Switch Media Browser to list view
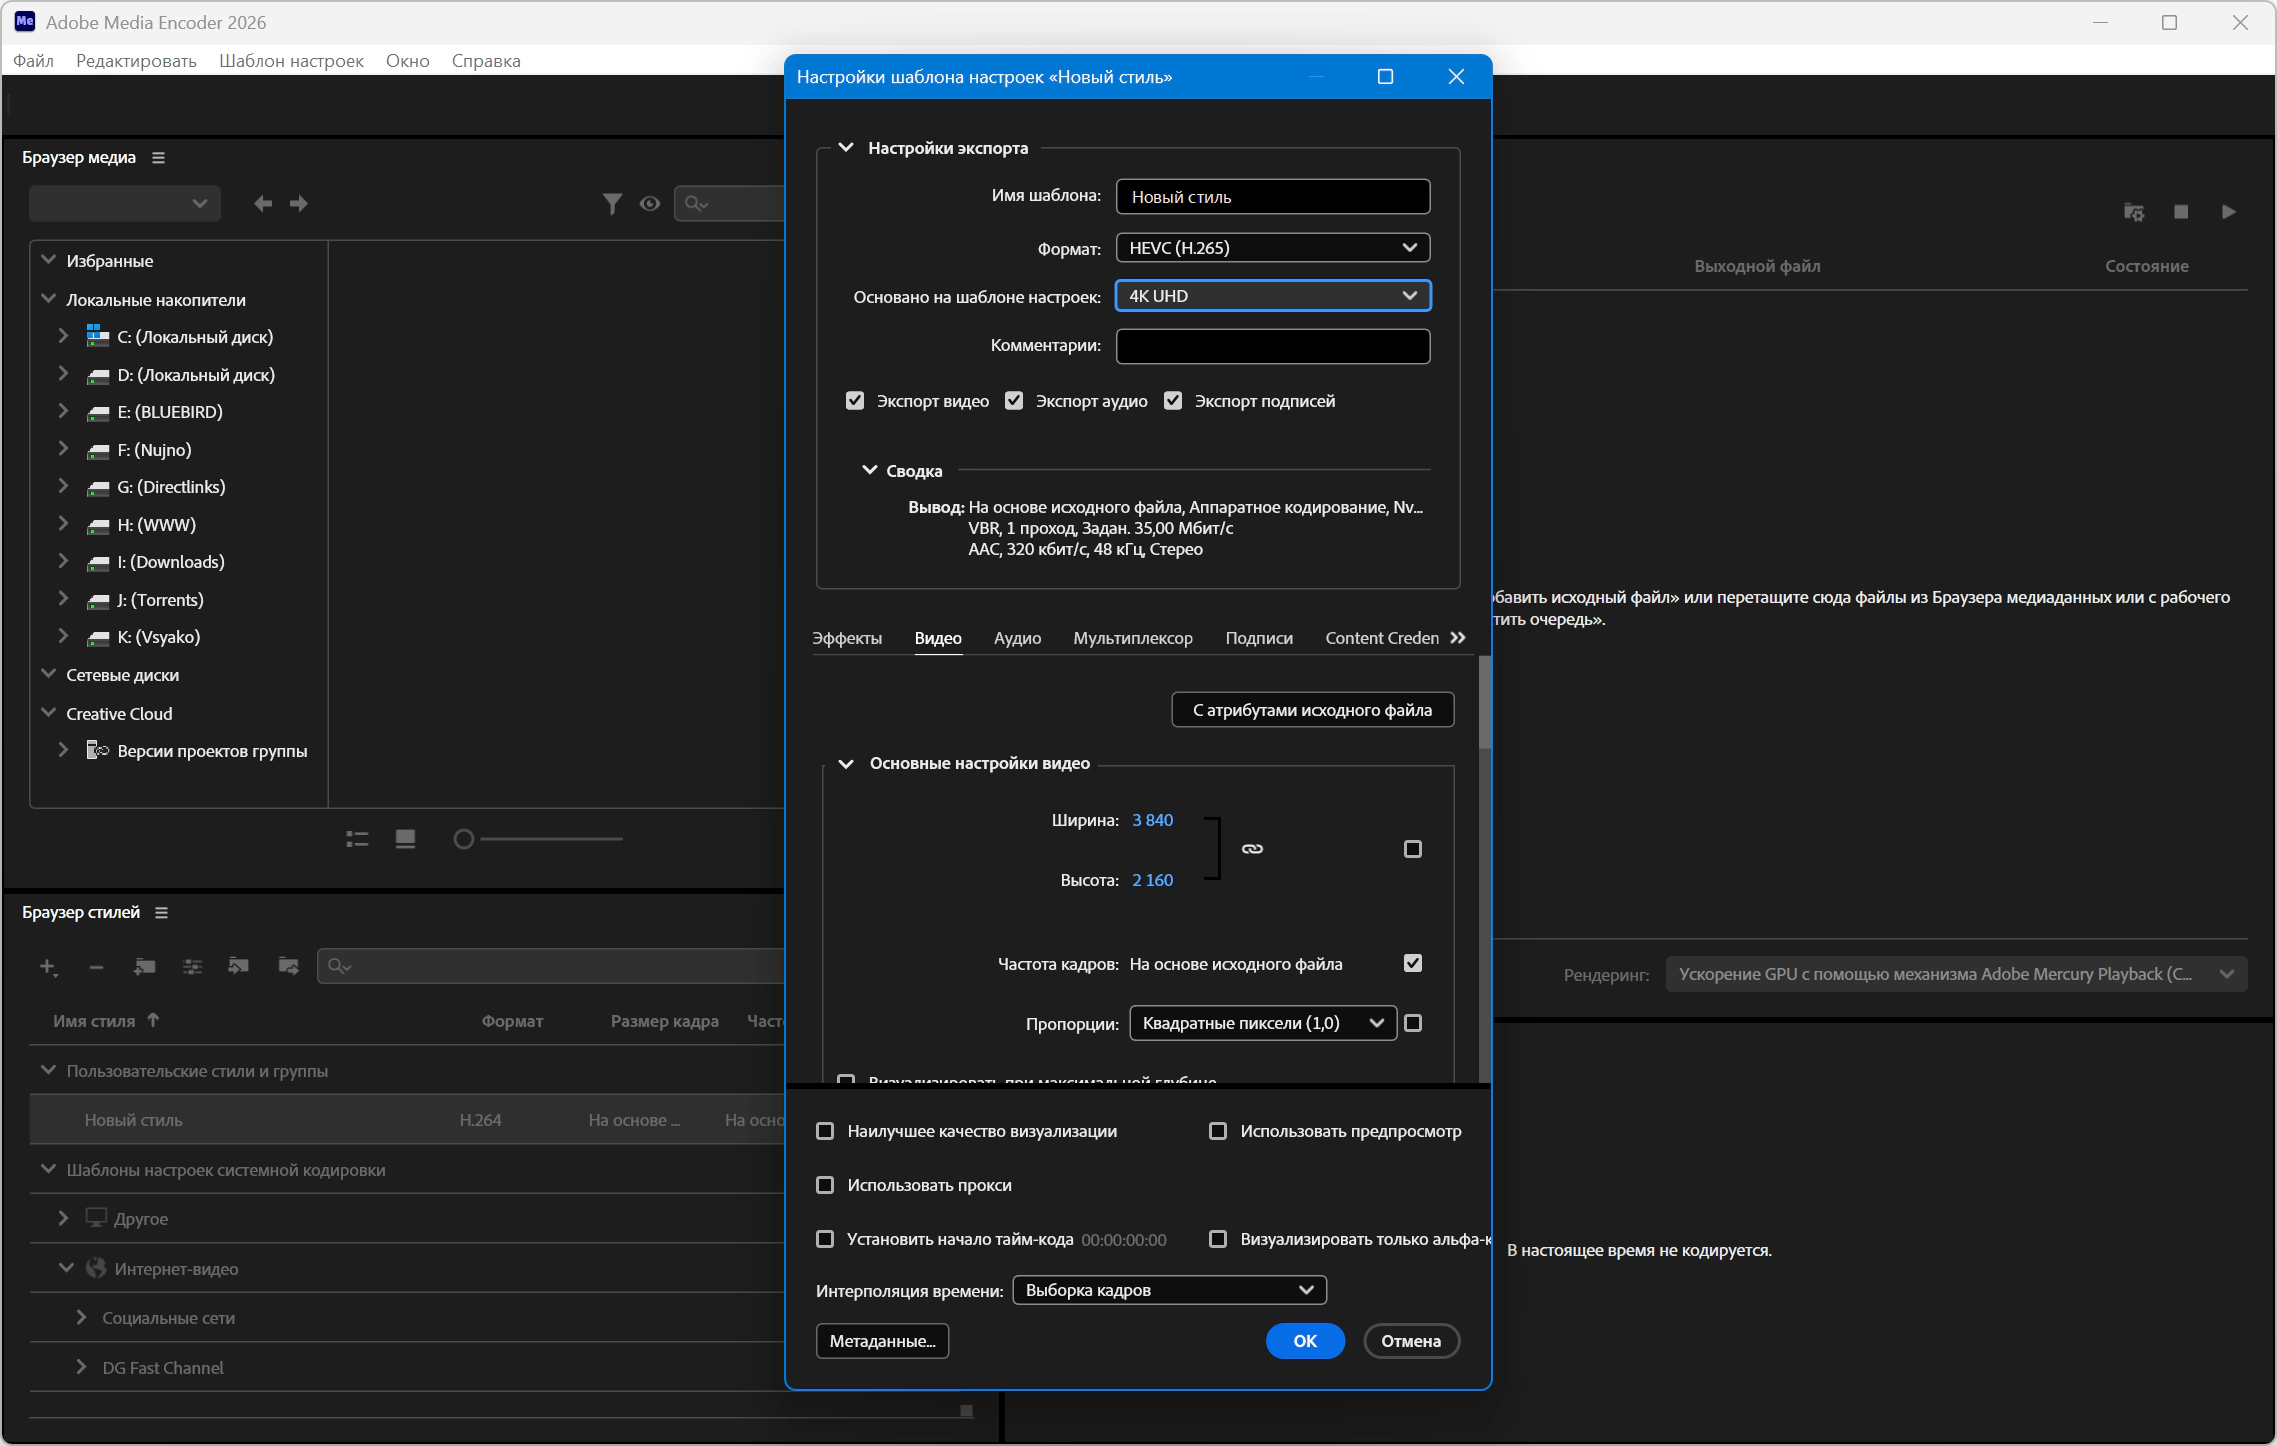This screenshot has width=2277, height=1446. tap(357, 839)
